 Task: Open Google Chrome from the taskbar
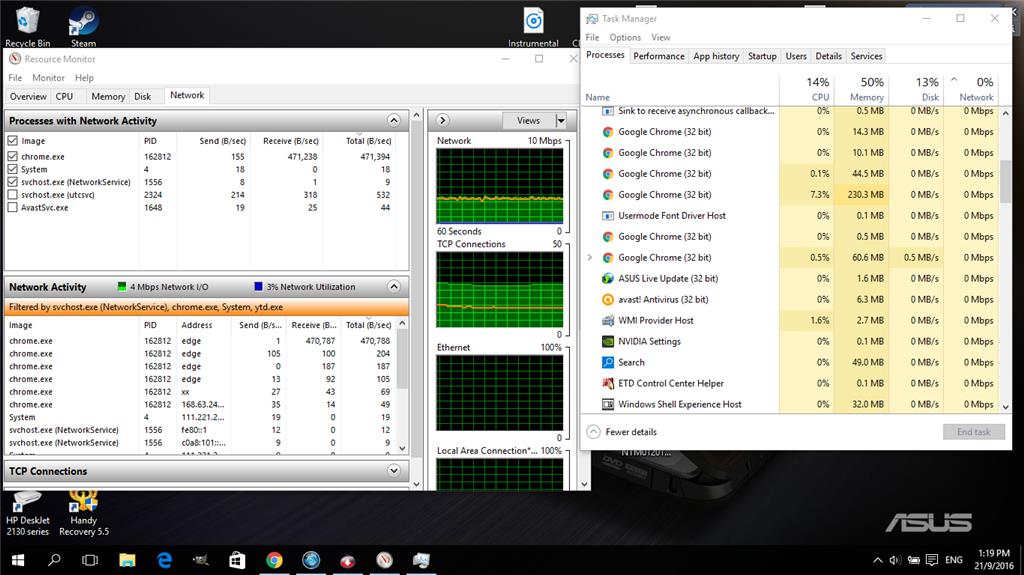[274, 560]
